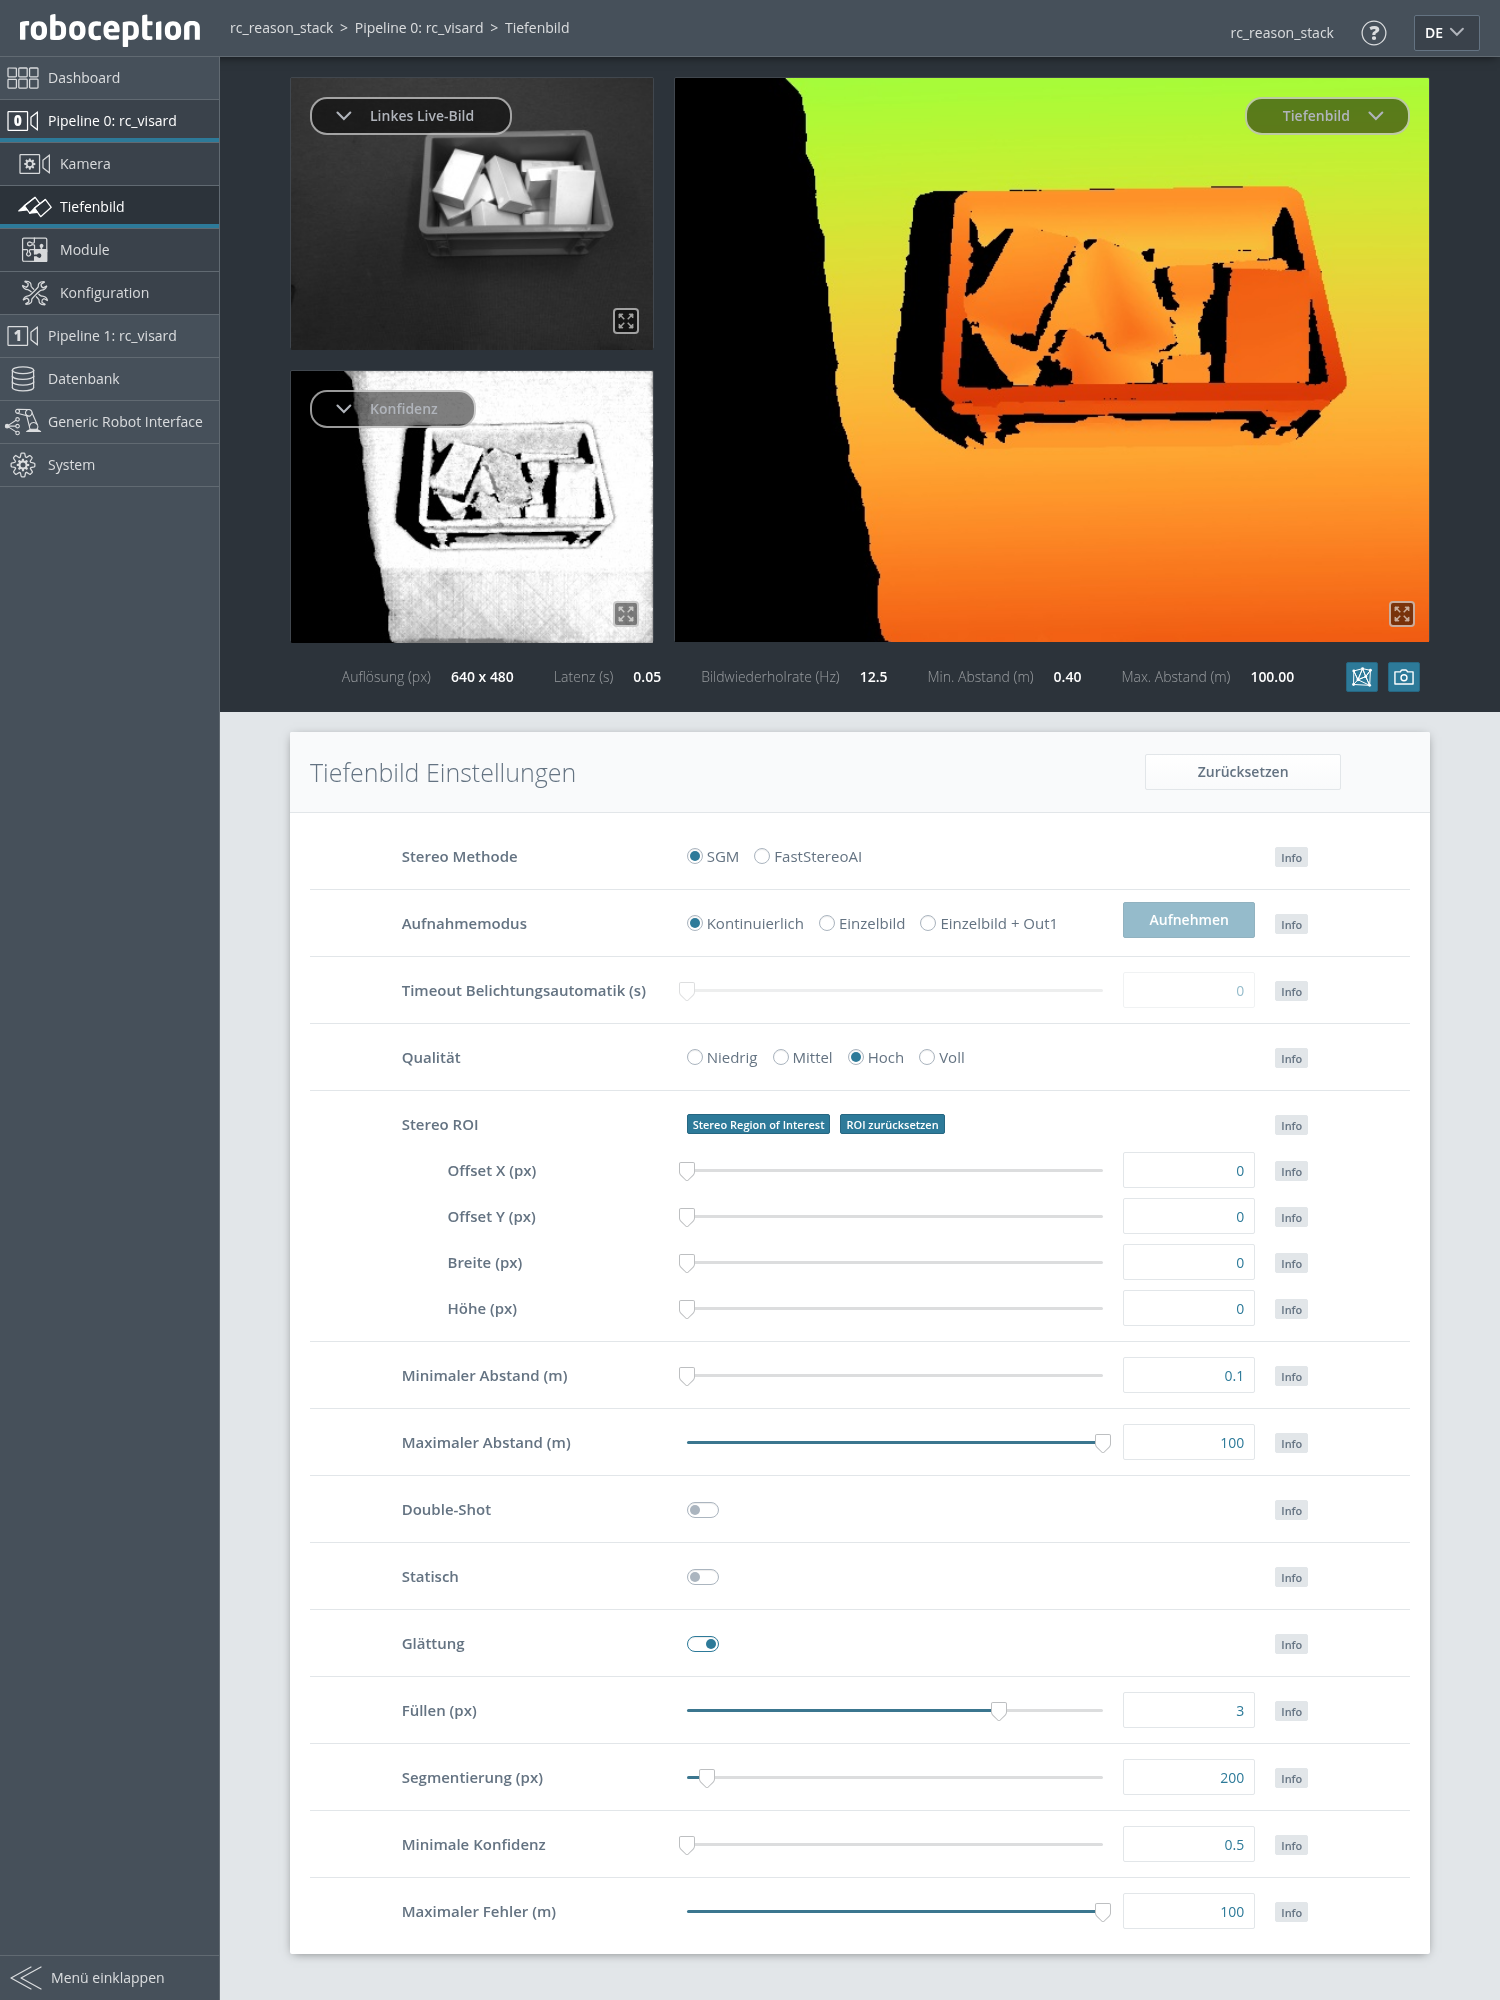Screen dimensions: 1500x2000
Task: Open Pipeline 0: rc_visard menu item
Action: pos(109,121)
